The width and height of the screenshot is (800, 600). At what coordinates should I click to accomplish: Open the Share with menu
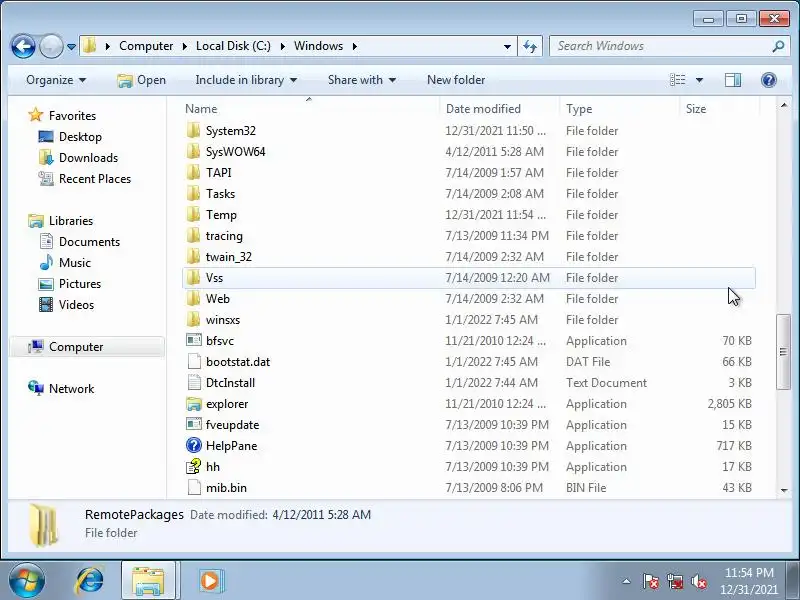(x=362, y=80)
